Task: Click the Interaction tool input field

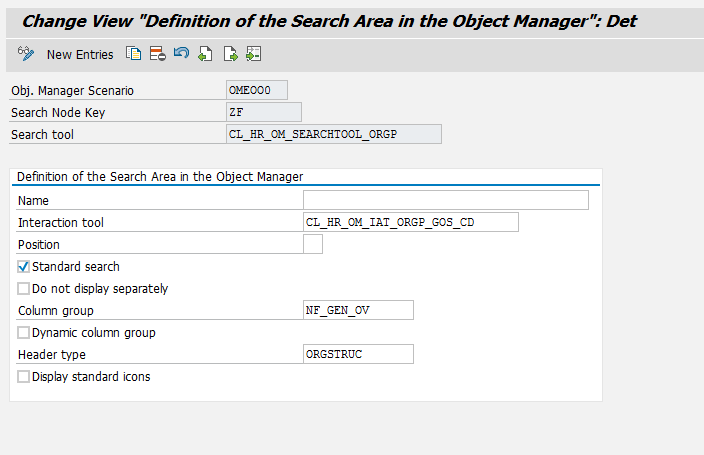Action: click(x=410, y=223)
